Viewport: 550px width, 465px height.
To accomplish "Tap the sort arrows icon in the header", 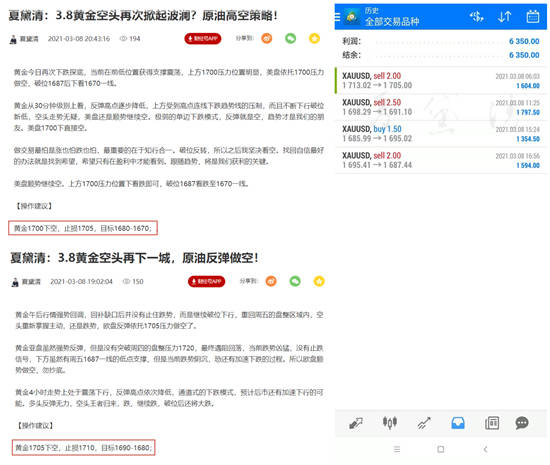I will click(x=504, y=16).
